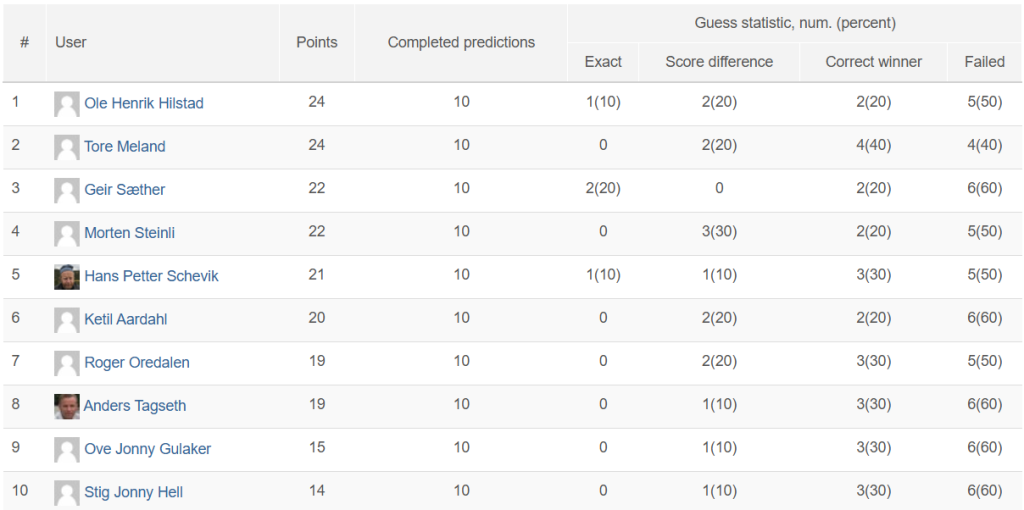Select the Exact column header
1024x510 pixels.
603,62
